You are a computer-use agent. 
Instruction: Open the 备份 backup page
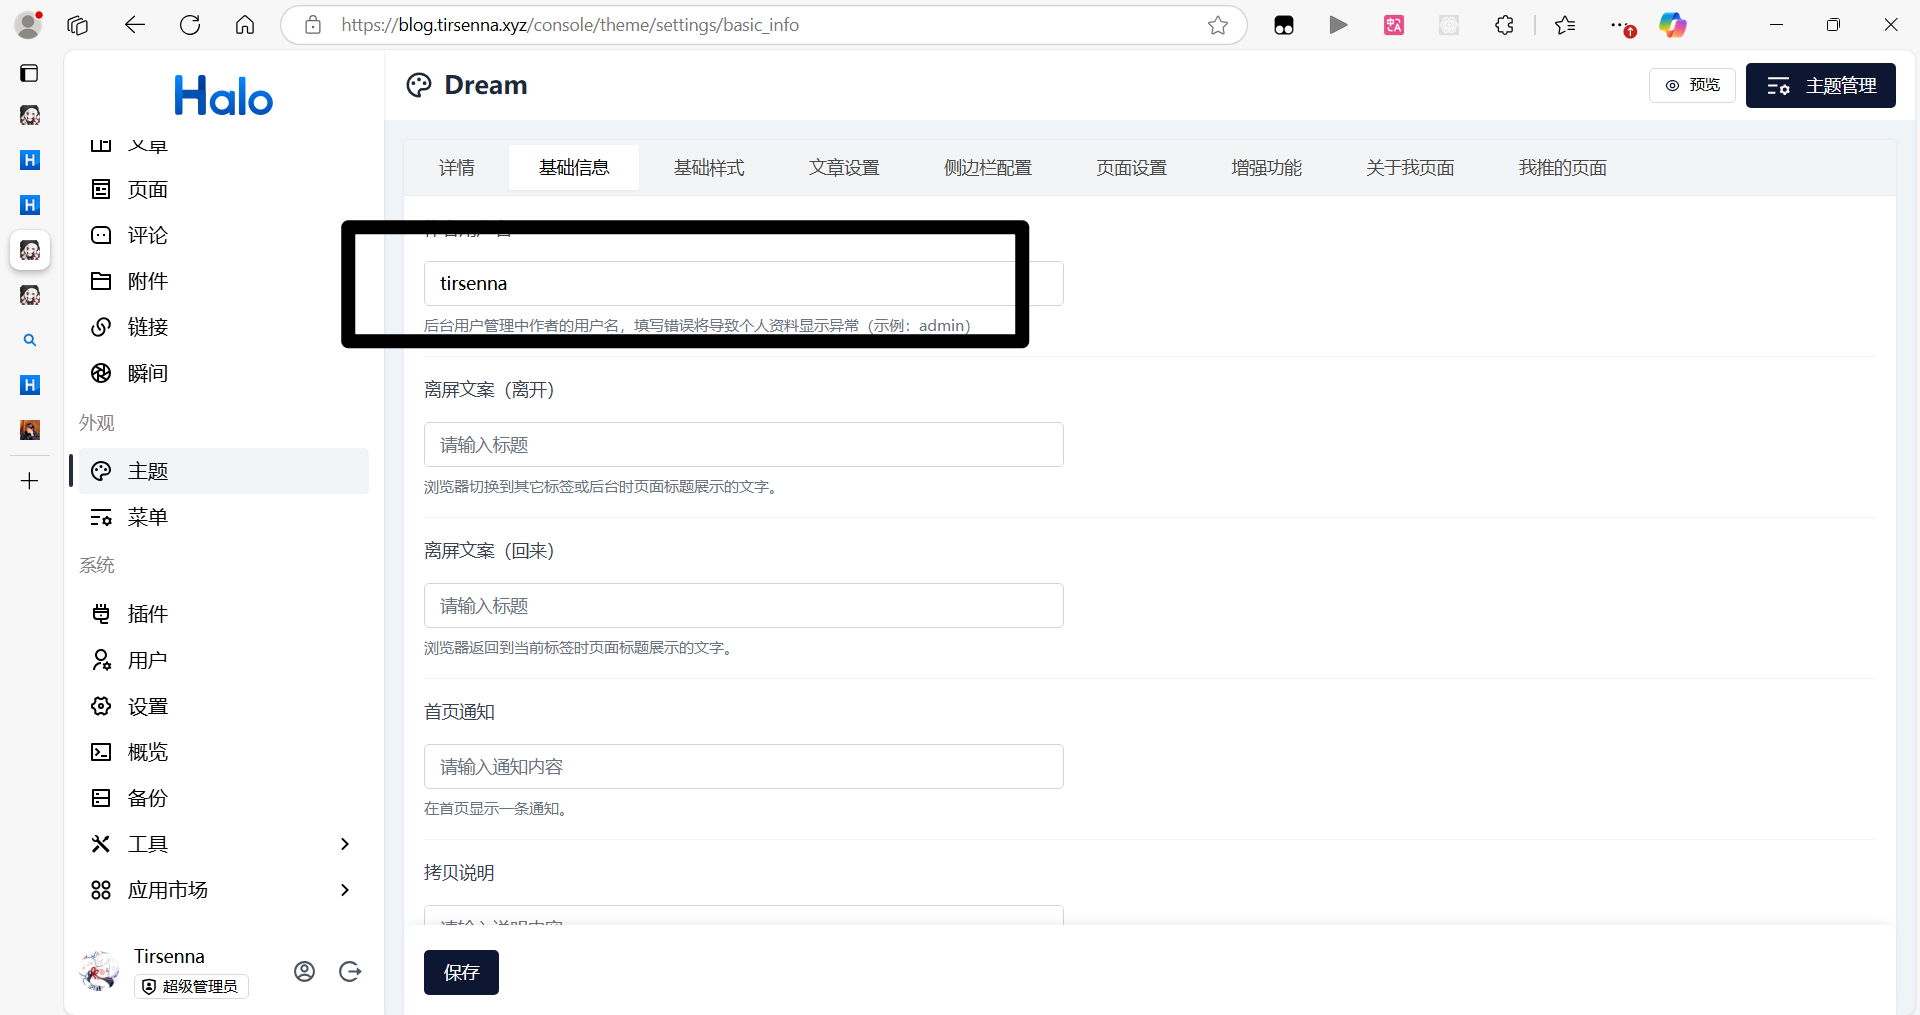[147, 798]
